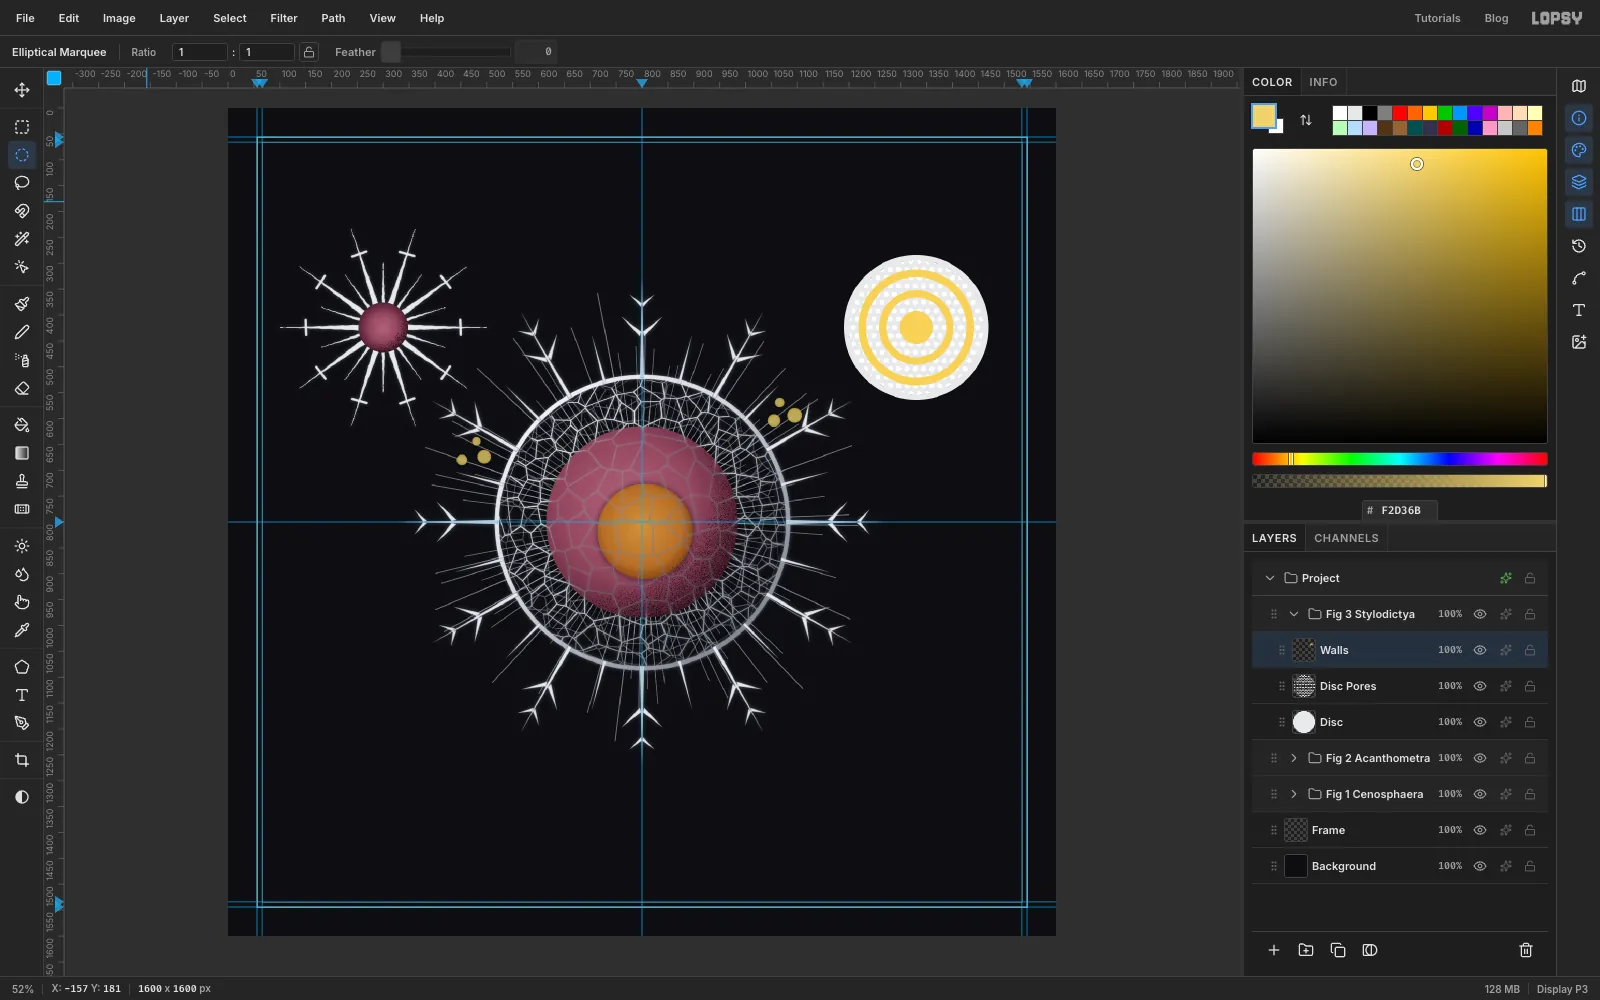Open the Blog link
1600x1000 pixels.
pos(1496,18)
